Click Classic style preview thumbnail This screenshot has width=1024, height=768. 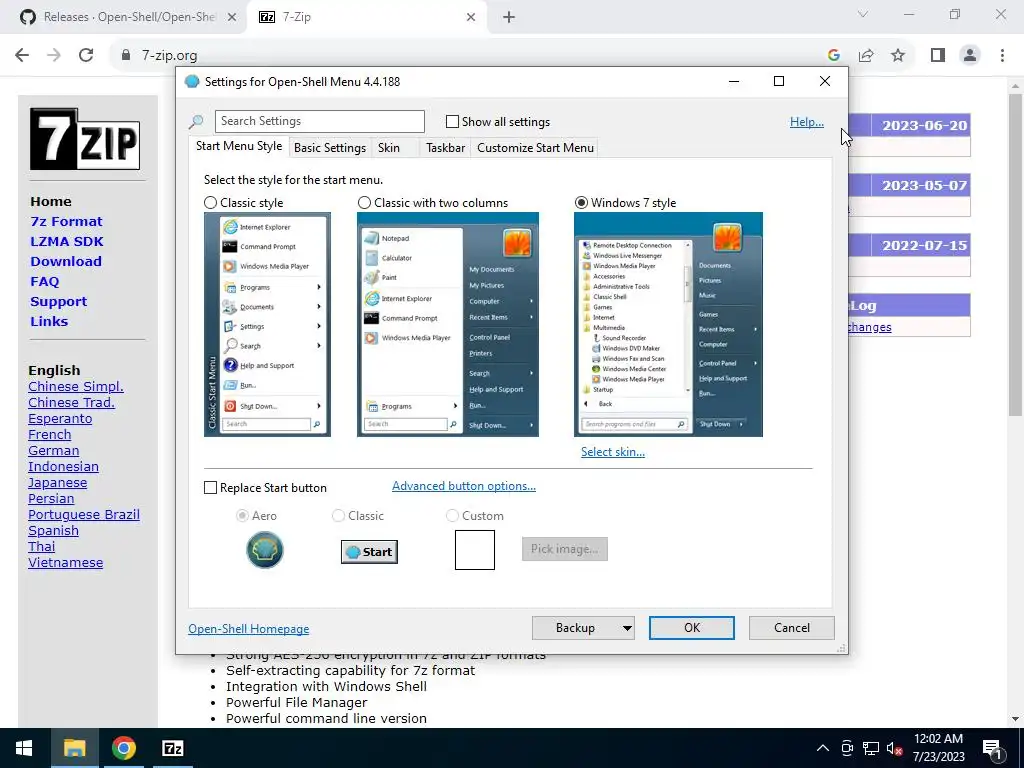pyautogui.click(x=267, y=325)
